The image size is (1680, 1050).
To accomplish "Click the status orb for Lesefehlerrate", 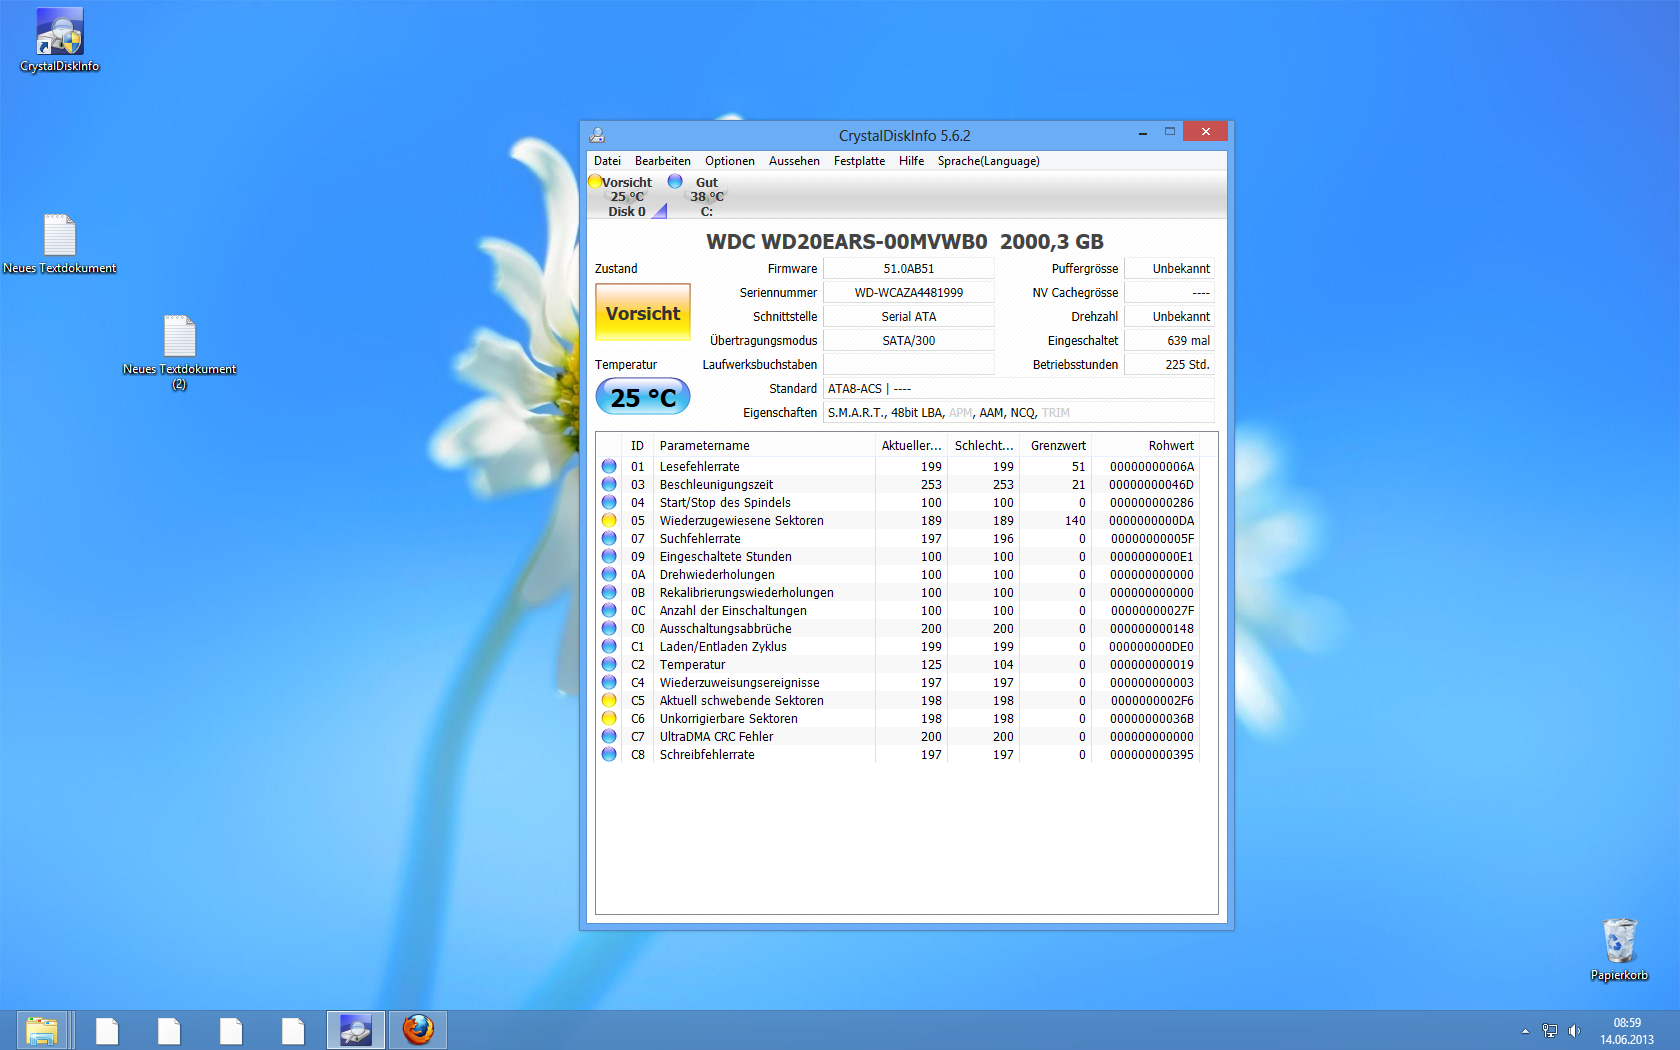I will [x=609, y=467].
